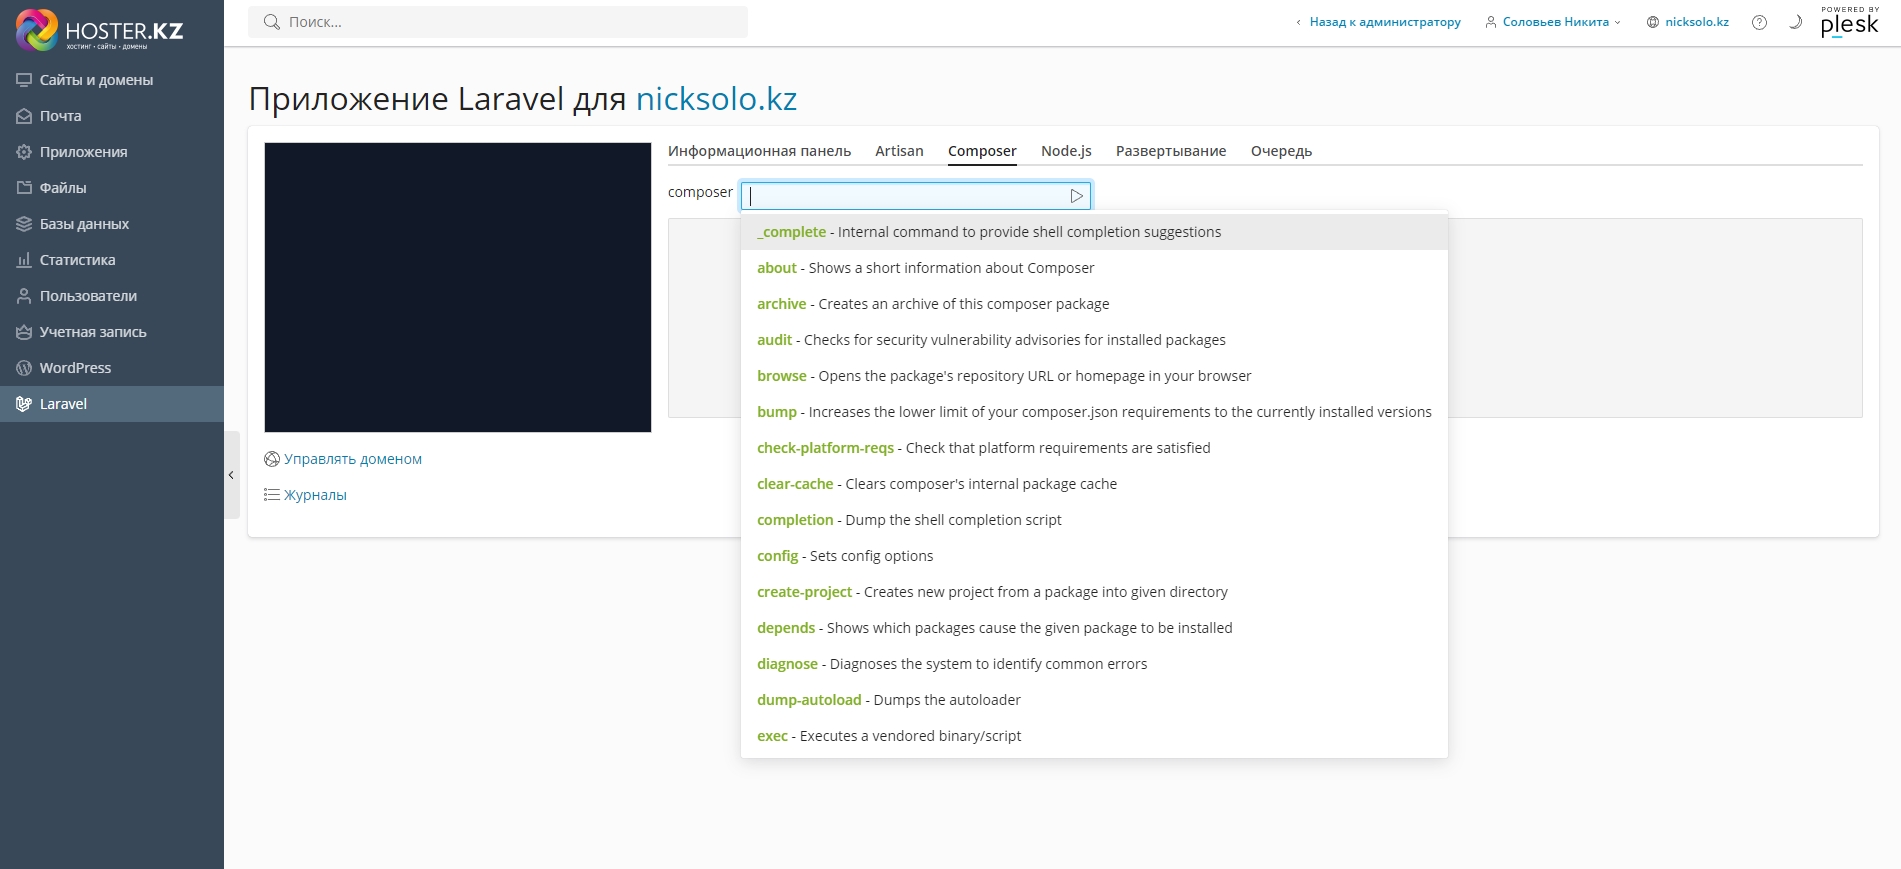Go back via Назад к администратору
Image resolution: width=1901 pixels, height=869 pixels.
pos(1378,22)
